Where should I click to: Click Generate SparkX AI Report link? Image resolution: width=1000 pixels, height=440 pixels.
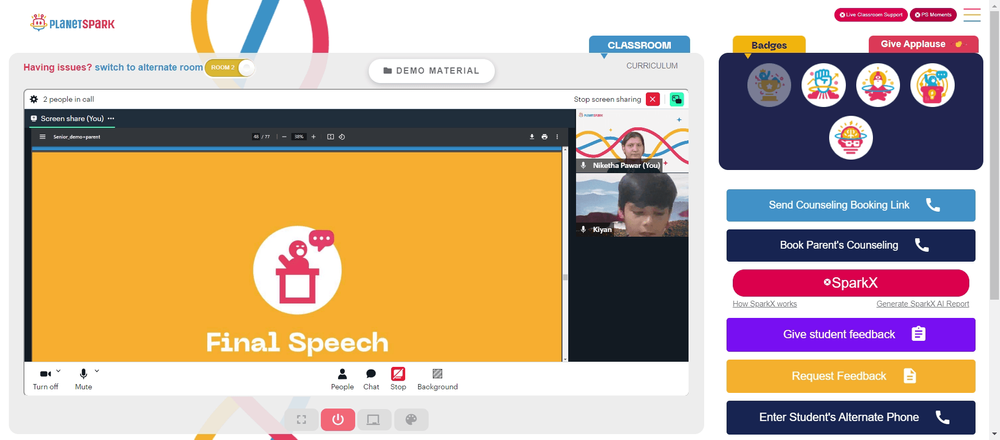[x=923, y=304]
